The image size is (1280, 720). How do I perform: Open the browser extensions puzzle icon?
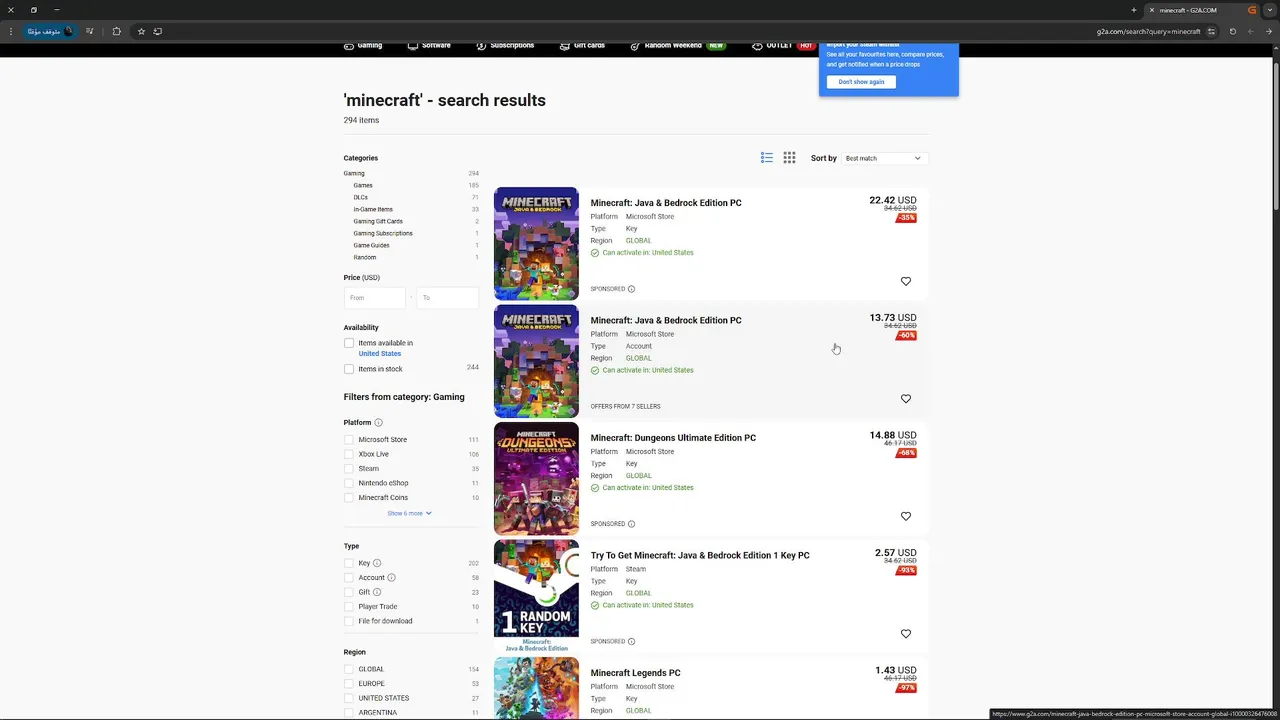pos(116,31)
